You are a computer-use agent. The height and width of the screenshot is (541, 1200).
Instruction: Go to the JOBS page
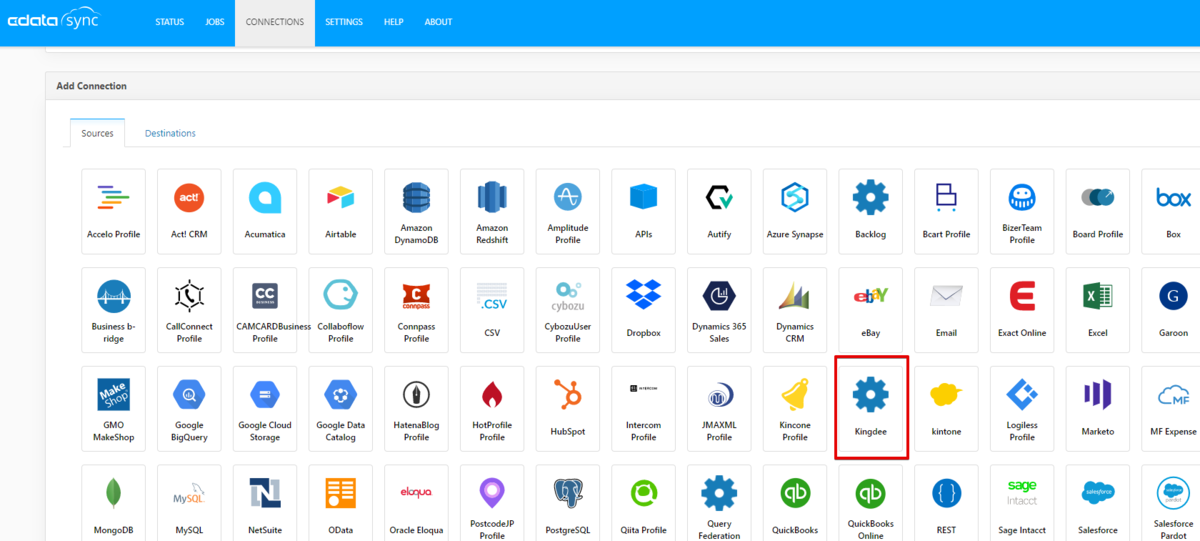pos(215,22)
